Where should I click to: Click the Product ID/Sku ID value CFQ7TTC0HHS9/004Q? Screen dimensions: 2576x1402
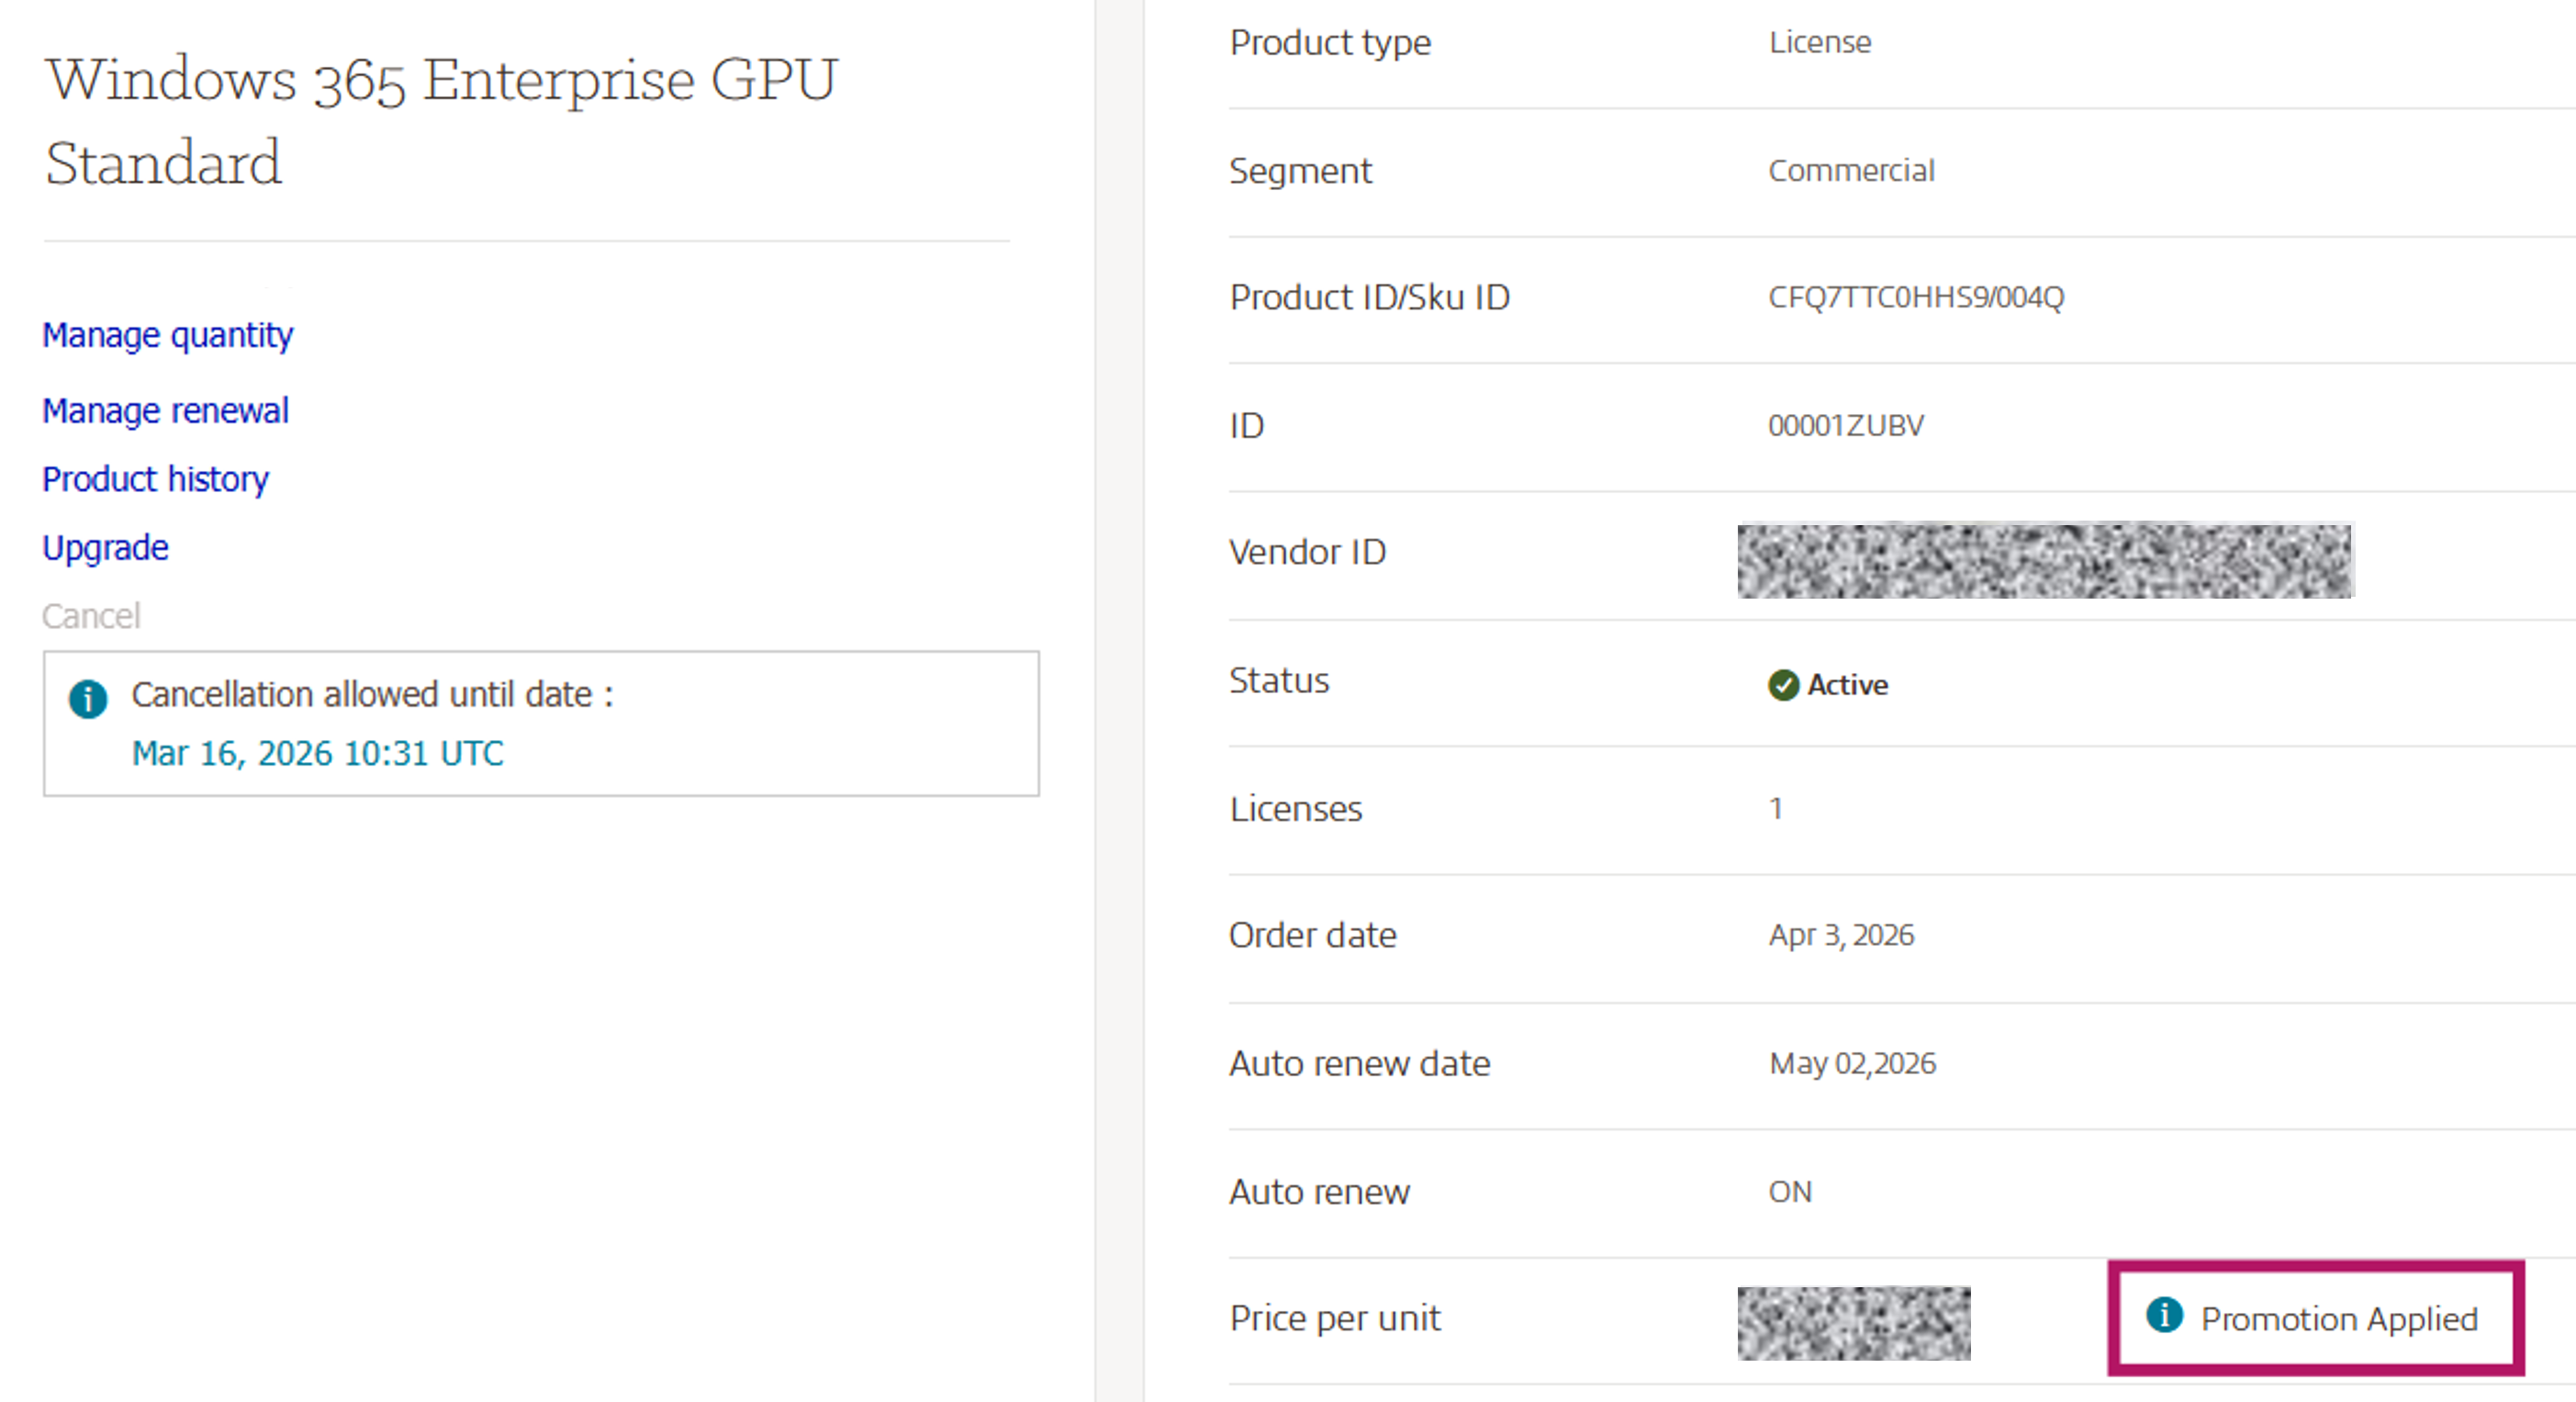(x=1915, y=297)
